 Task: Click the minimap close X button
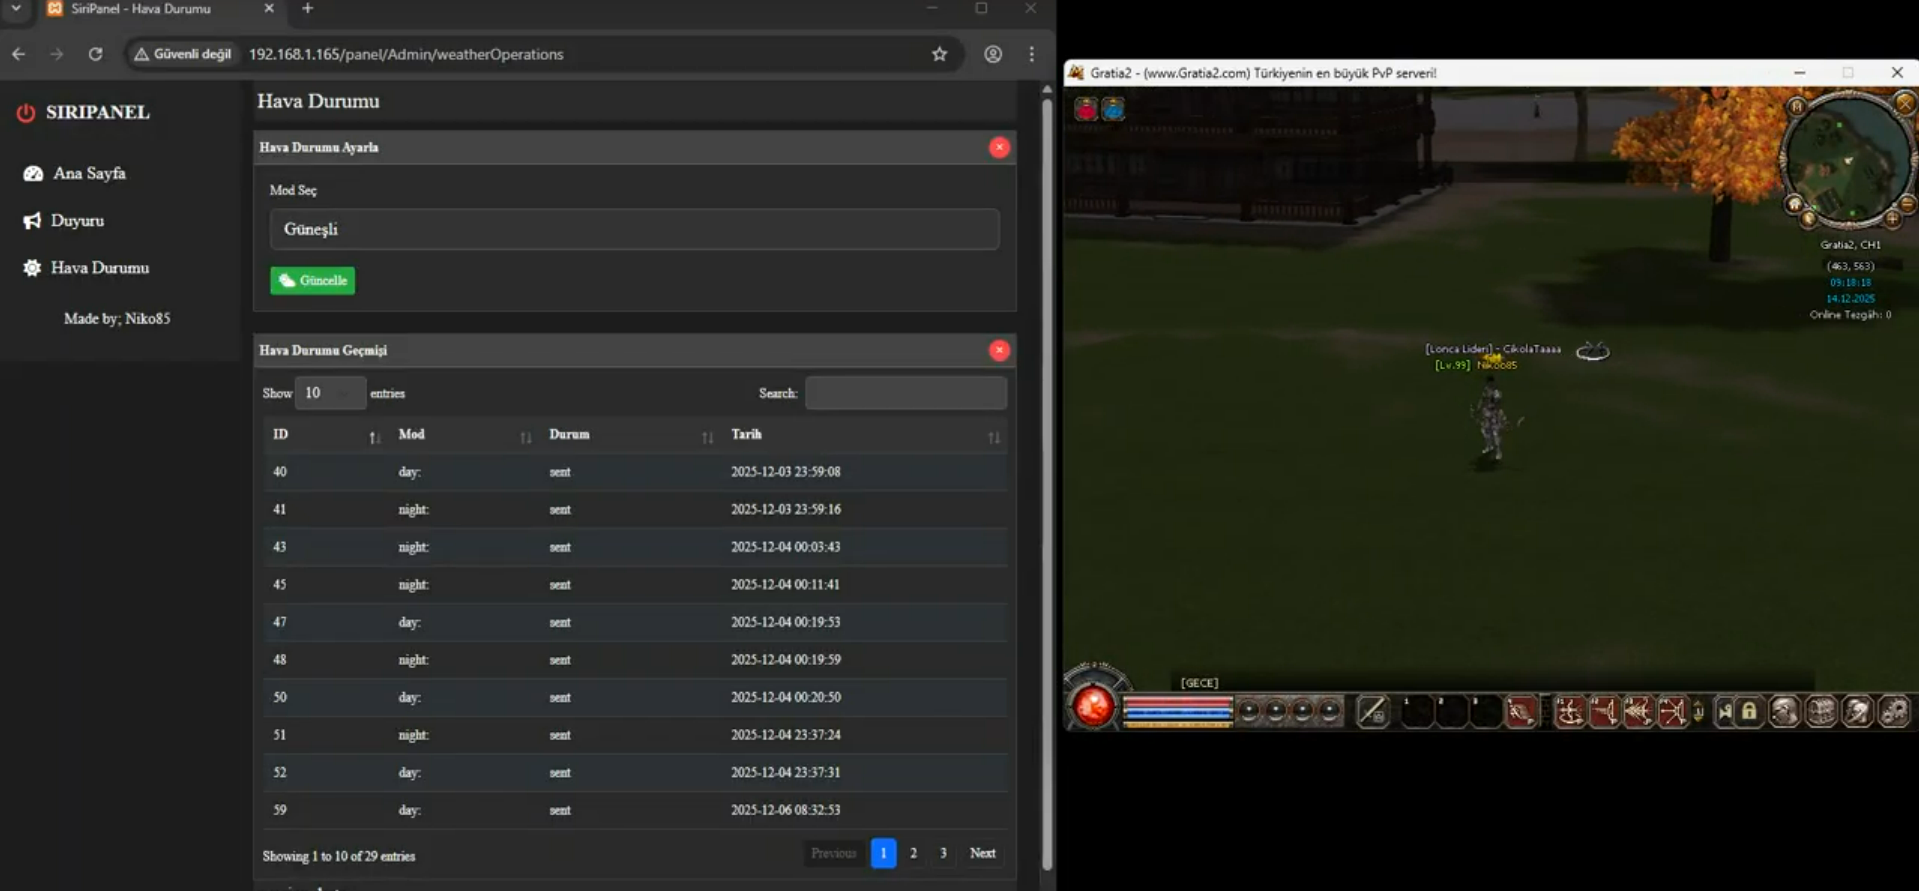pyautogui.click(x=1905, y=103)
